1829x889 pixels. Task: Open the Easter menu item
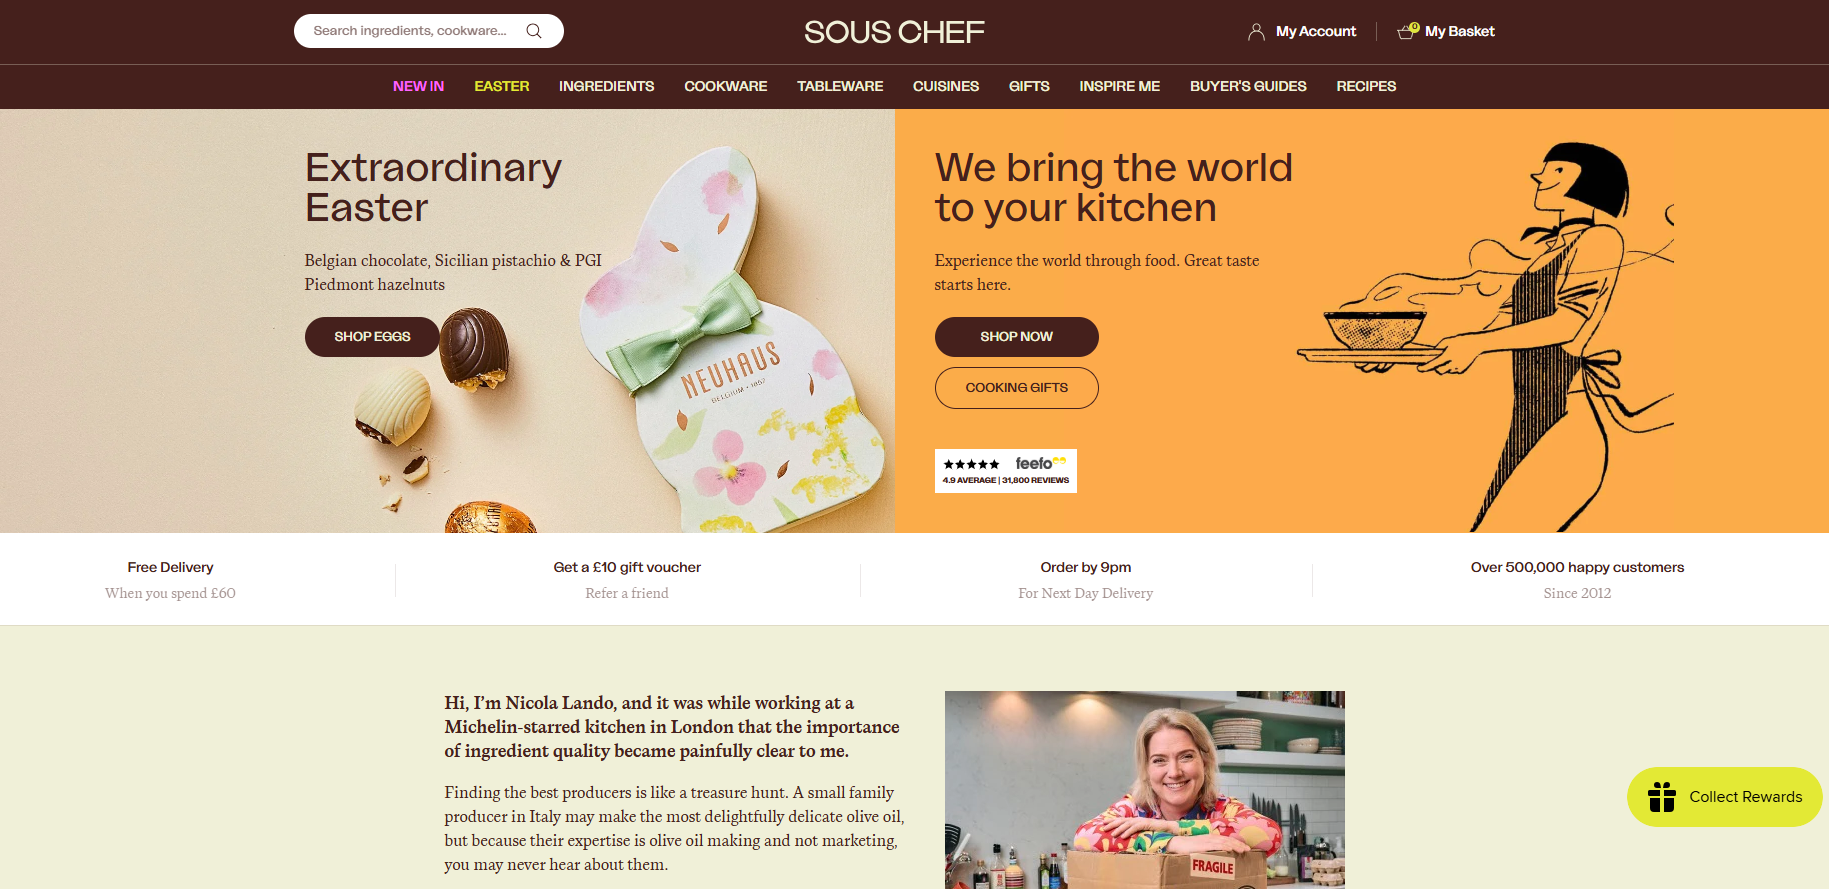(502, 86)
